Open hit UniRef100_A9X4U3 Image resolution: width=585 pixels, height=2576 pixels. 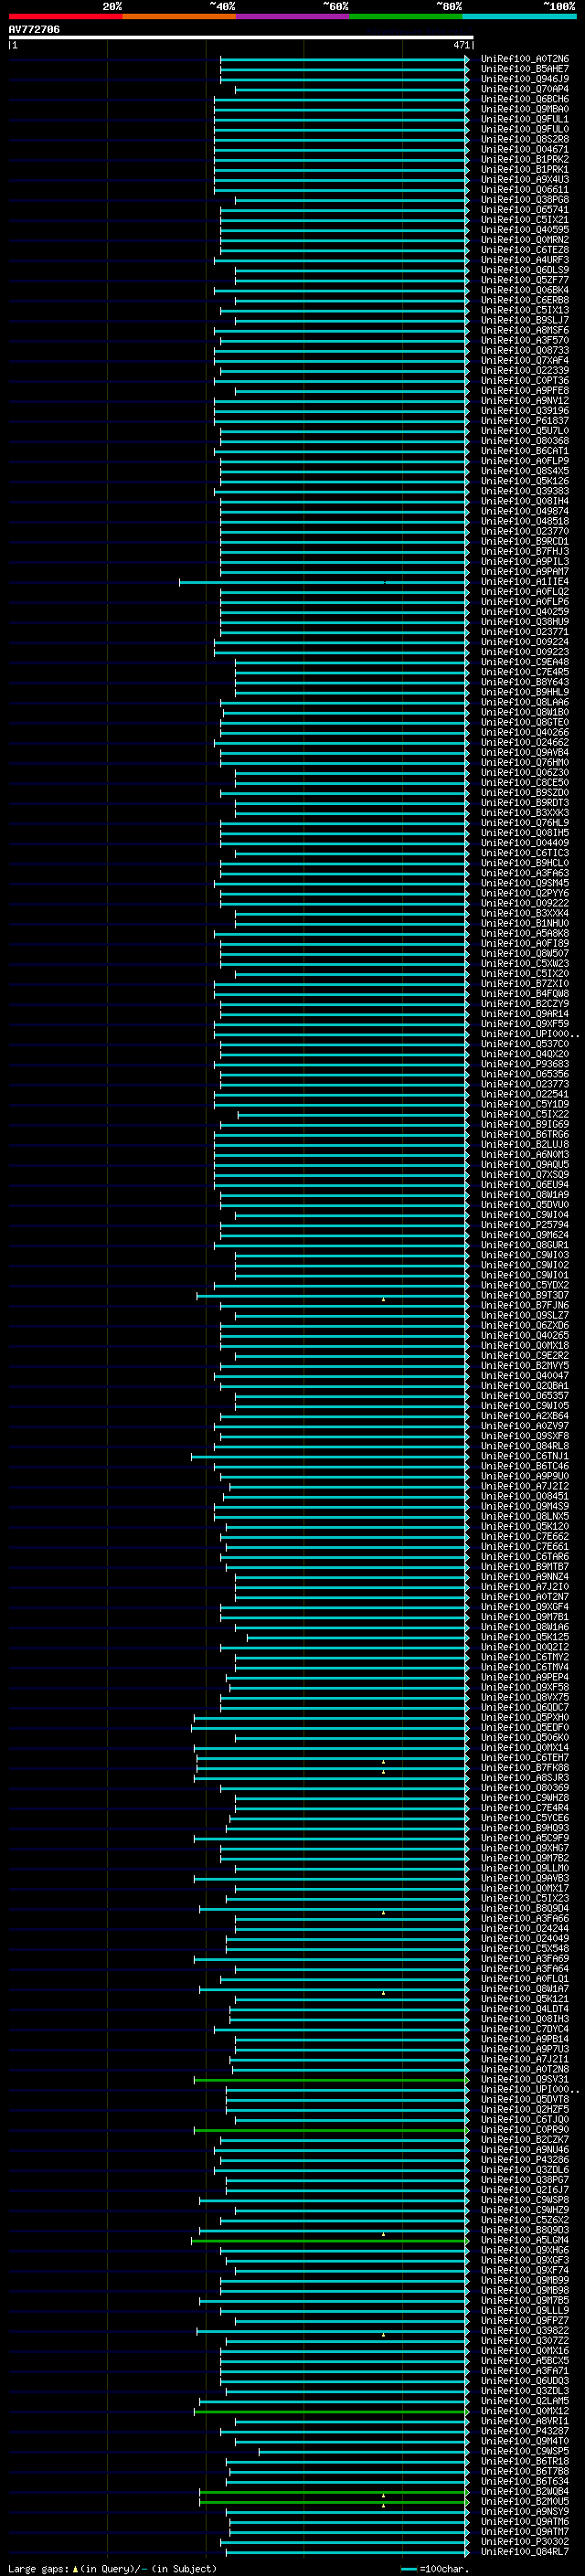524,179
